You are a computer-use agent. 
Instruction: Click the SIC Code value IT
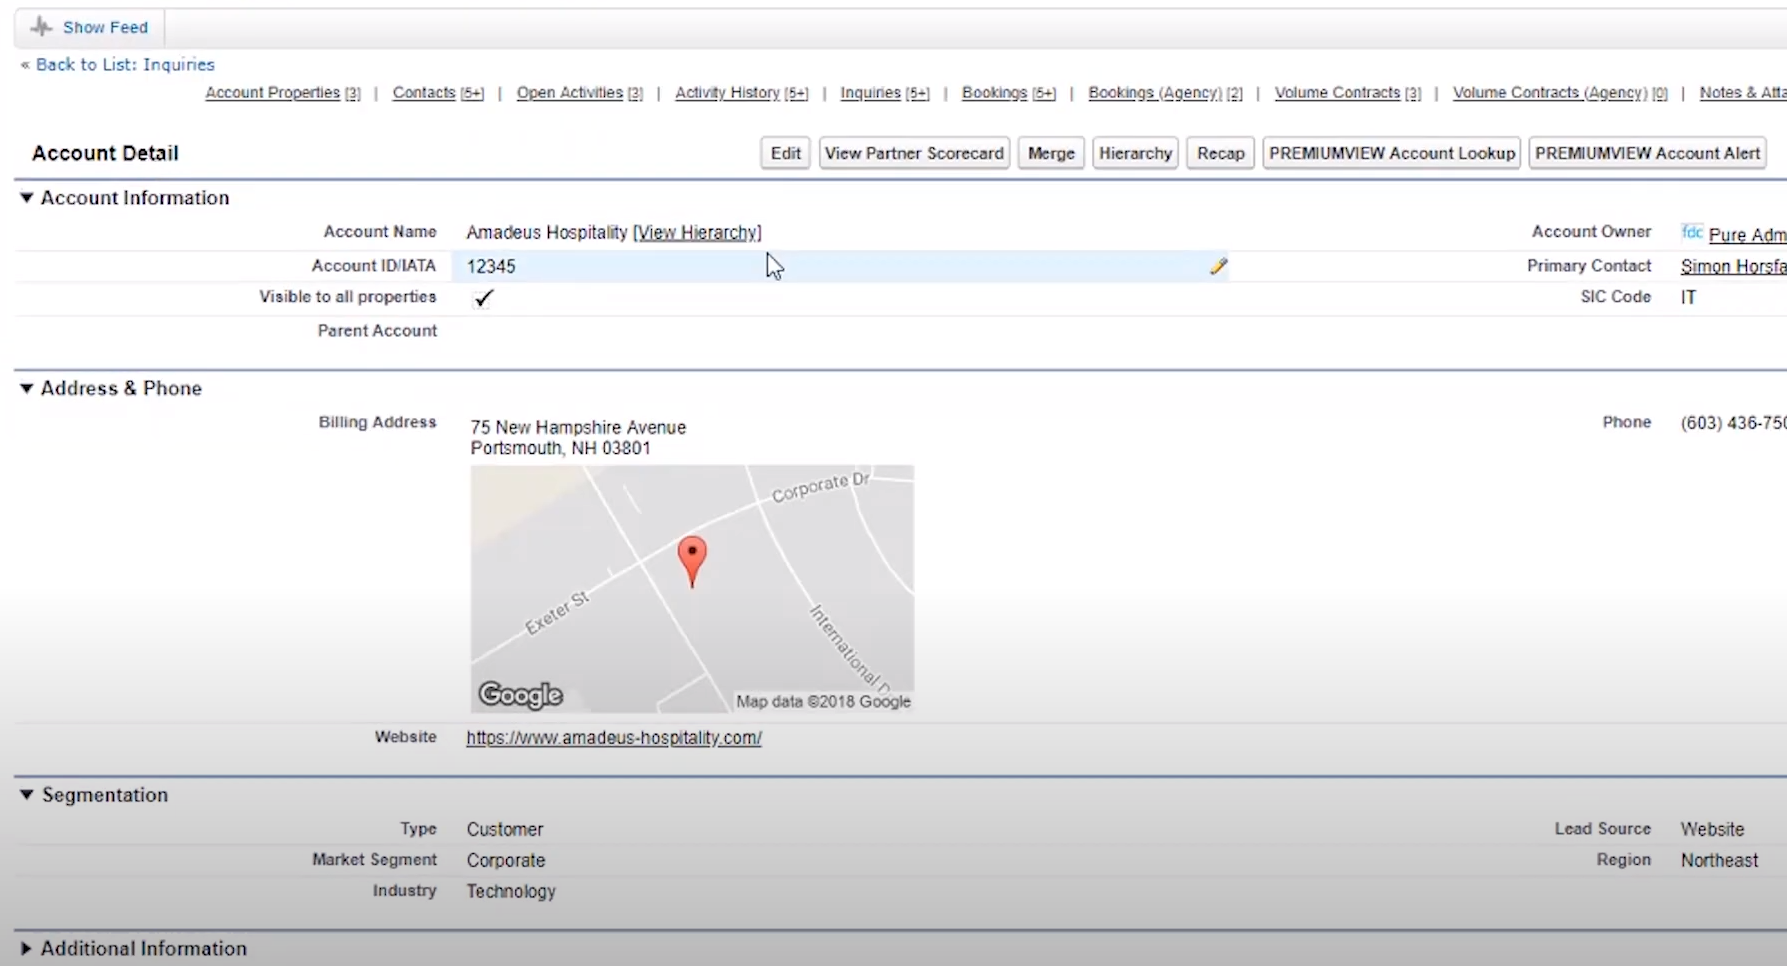click(x=1688, y=297)
